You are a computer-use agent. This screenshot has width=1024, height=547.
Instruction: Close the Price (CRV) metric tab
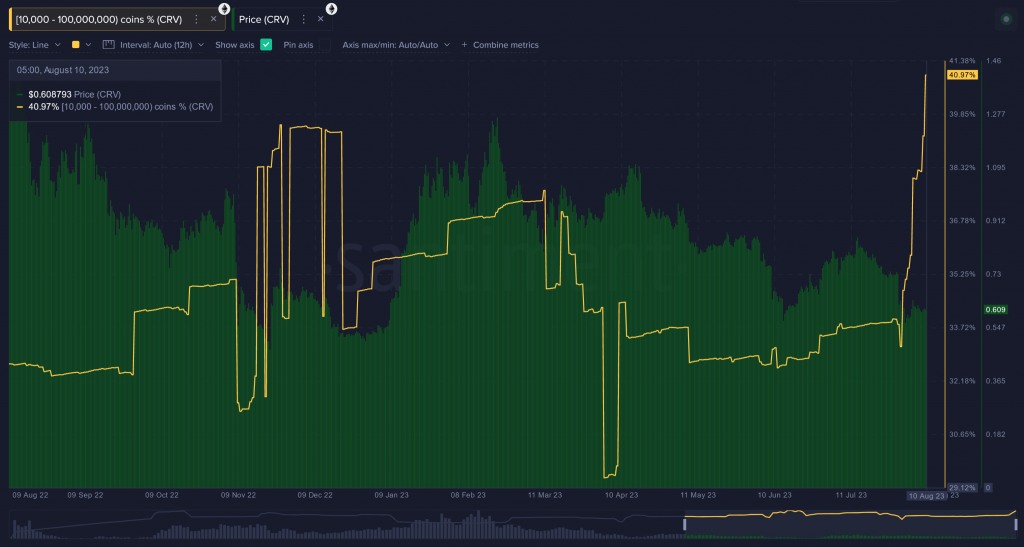(320, 19)
